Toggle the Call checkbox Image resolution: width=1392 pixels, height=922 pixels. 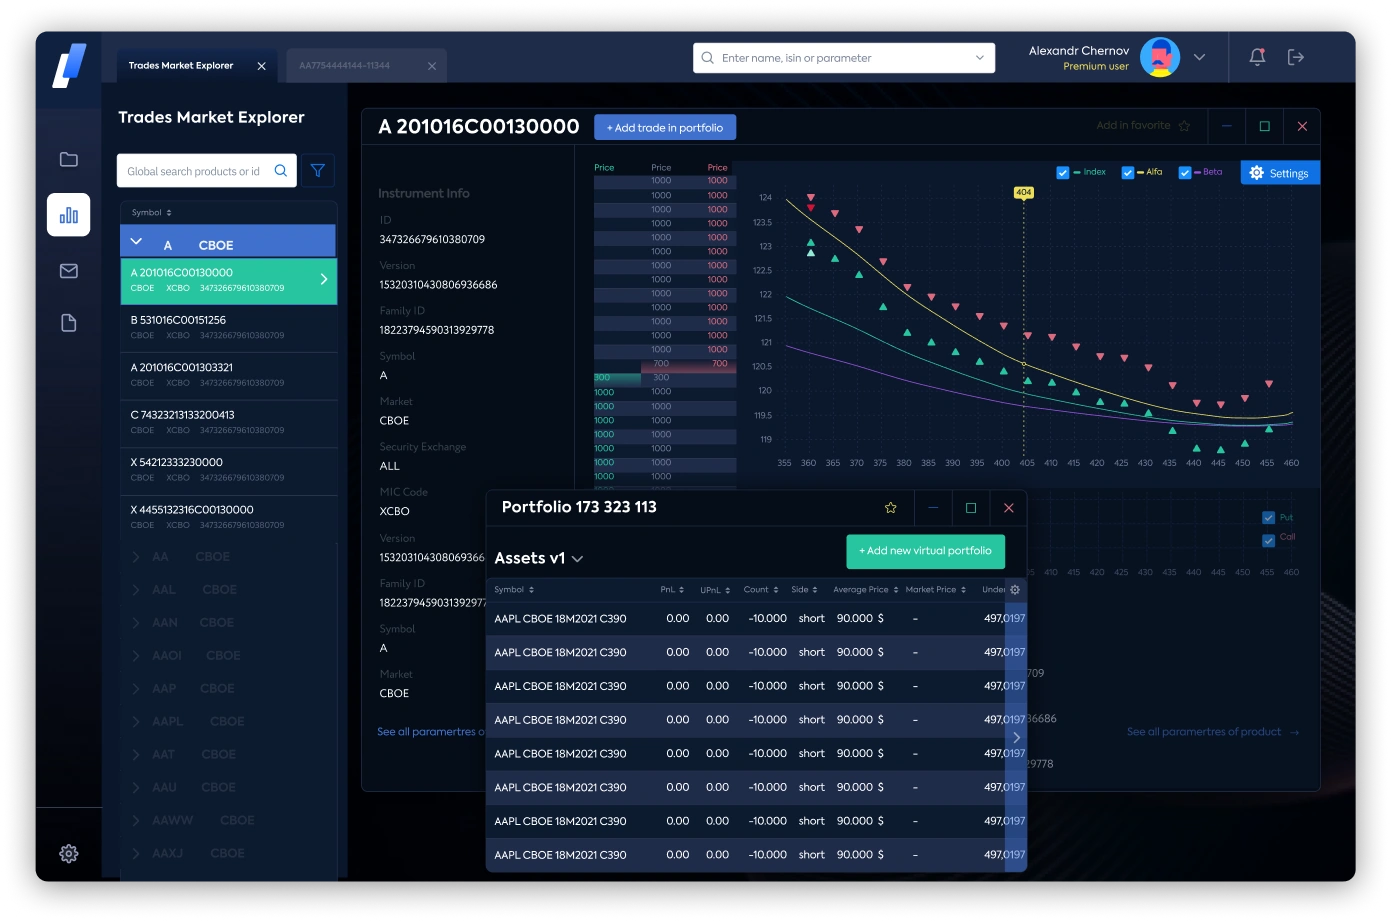click(x=1269, y=541)
